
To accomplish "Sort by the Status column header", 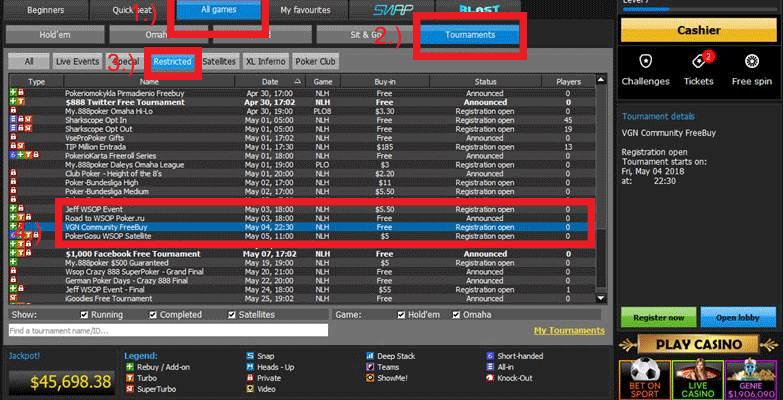I will 485,82.
